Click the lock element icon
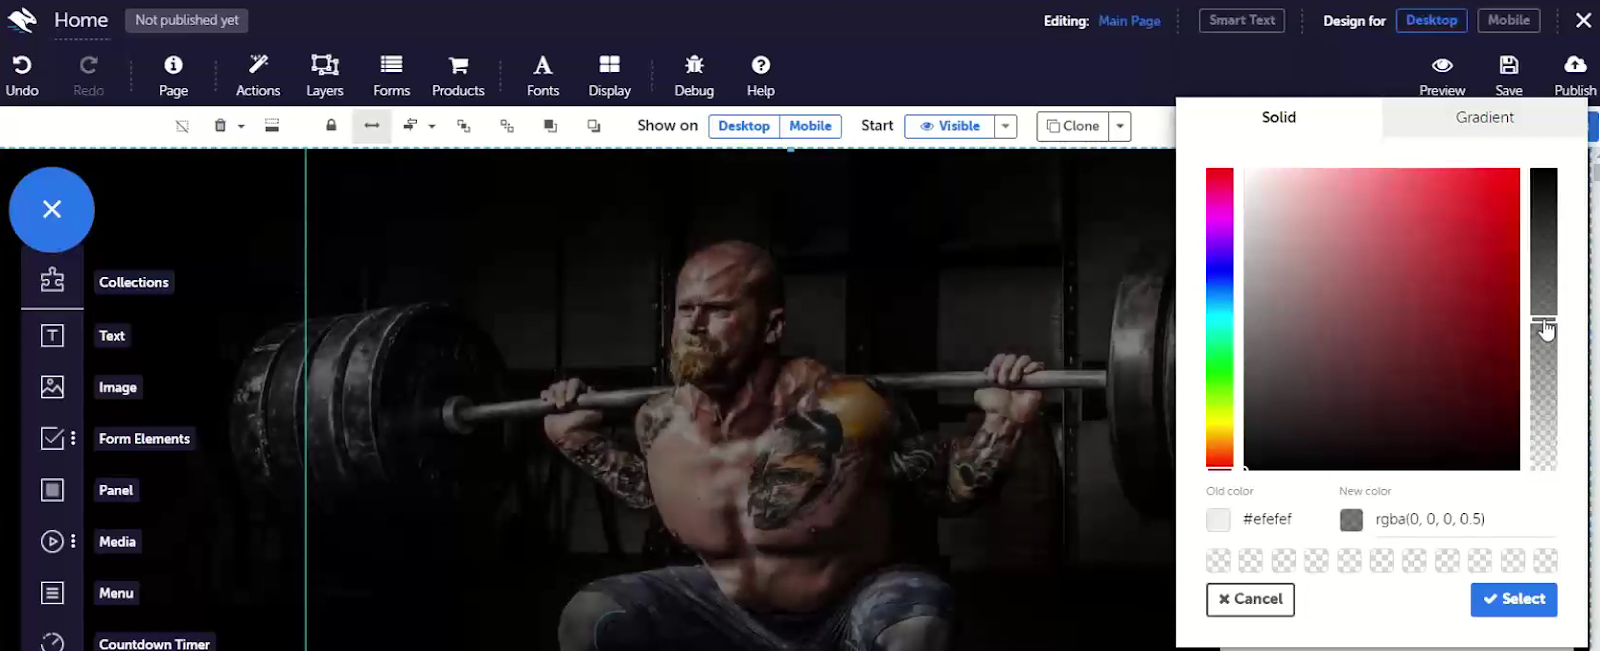Viewport: 1600px width, 651px height. click(x=331, y=126)
